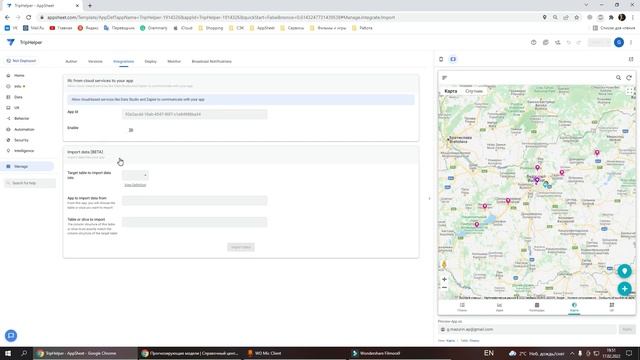Toggle the preview panel layout icon

click(631, 59)
